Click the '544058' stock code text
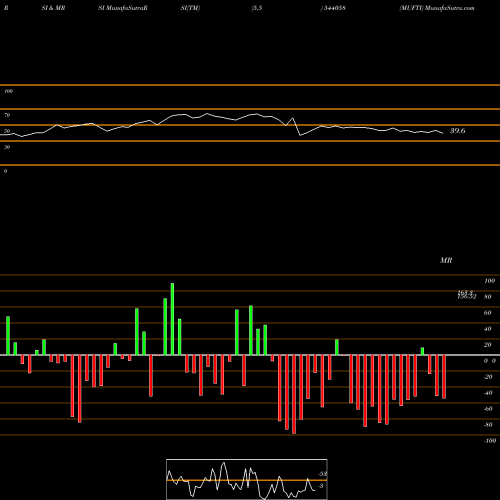The image size is (500, 500). 334,8
